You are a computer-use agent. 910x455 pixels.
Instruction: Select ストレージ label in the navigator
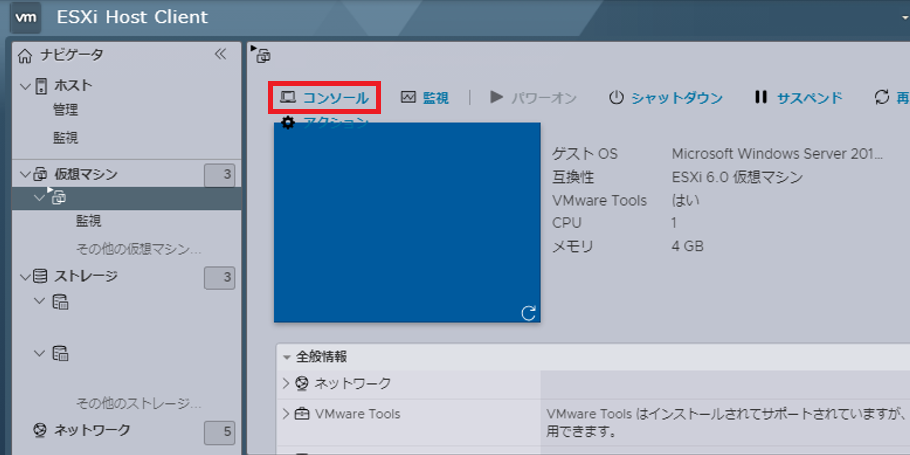(86, 276)
